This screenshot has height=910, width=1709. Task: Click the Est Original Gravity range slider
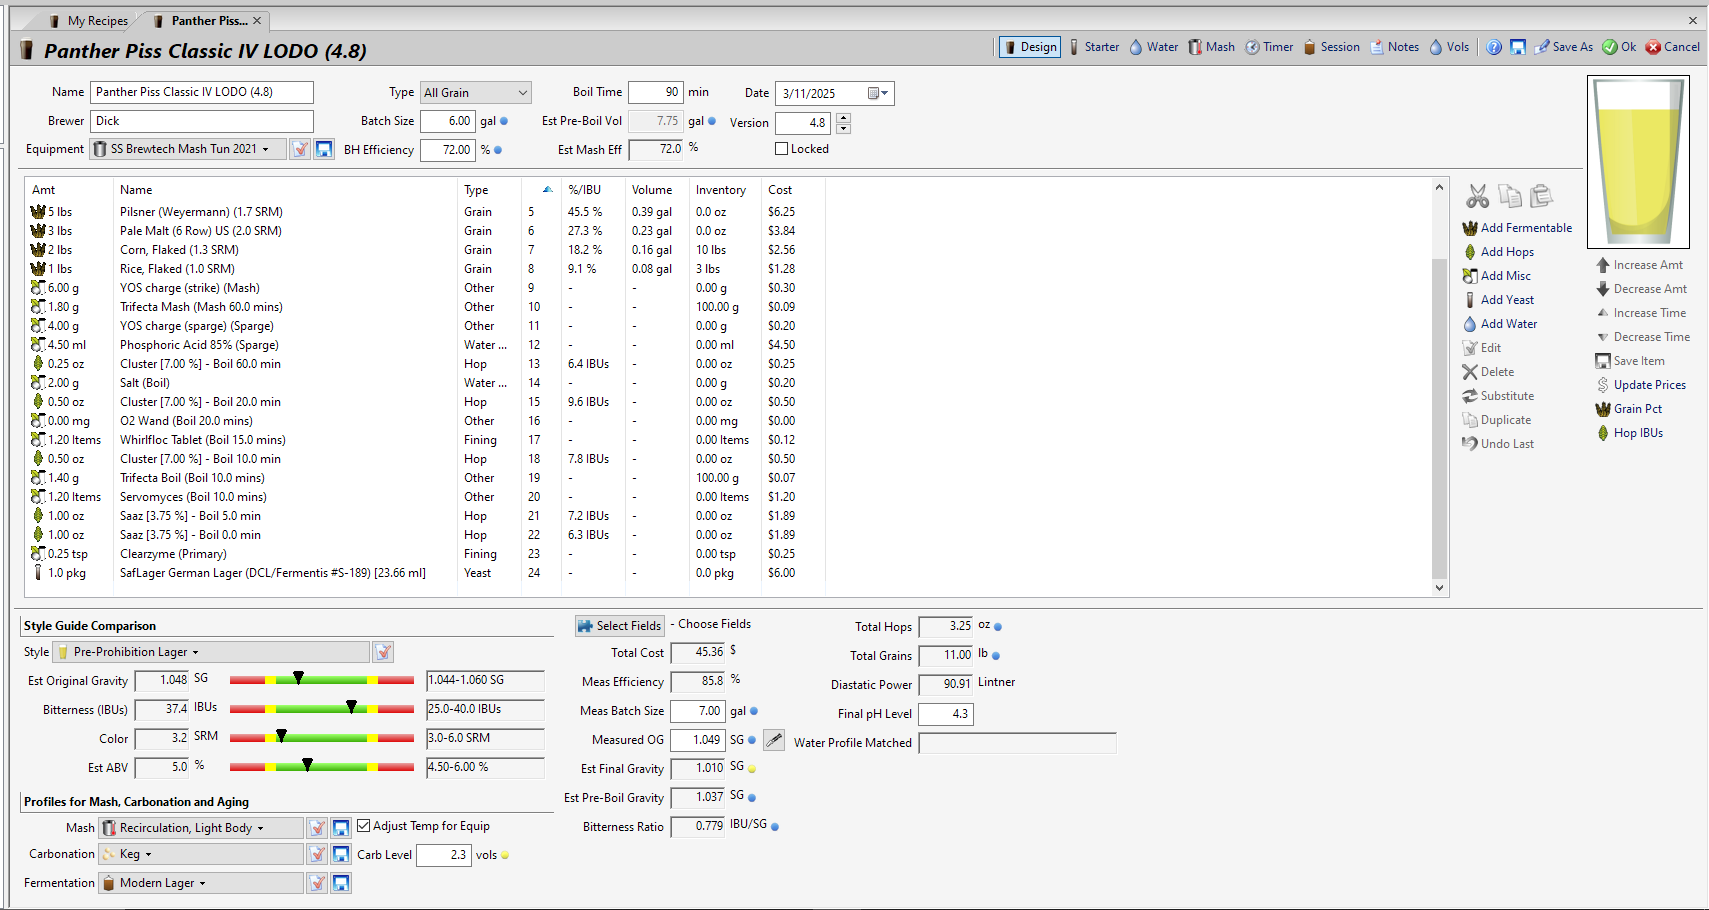click(x=322, y=680)
